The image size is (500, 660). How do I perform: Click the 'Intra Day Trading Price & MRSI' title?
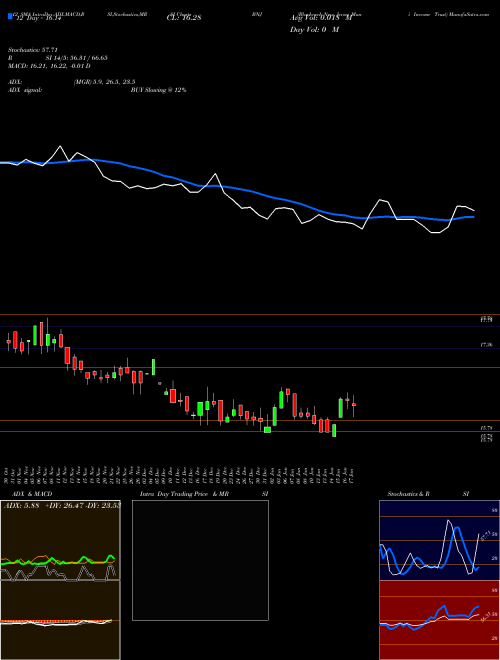[x=204, y=494]
